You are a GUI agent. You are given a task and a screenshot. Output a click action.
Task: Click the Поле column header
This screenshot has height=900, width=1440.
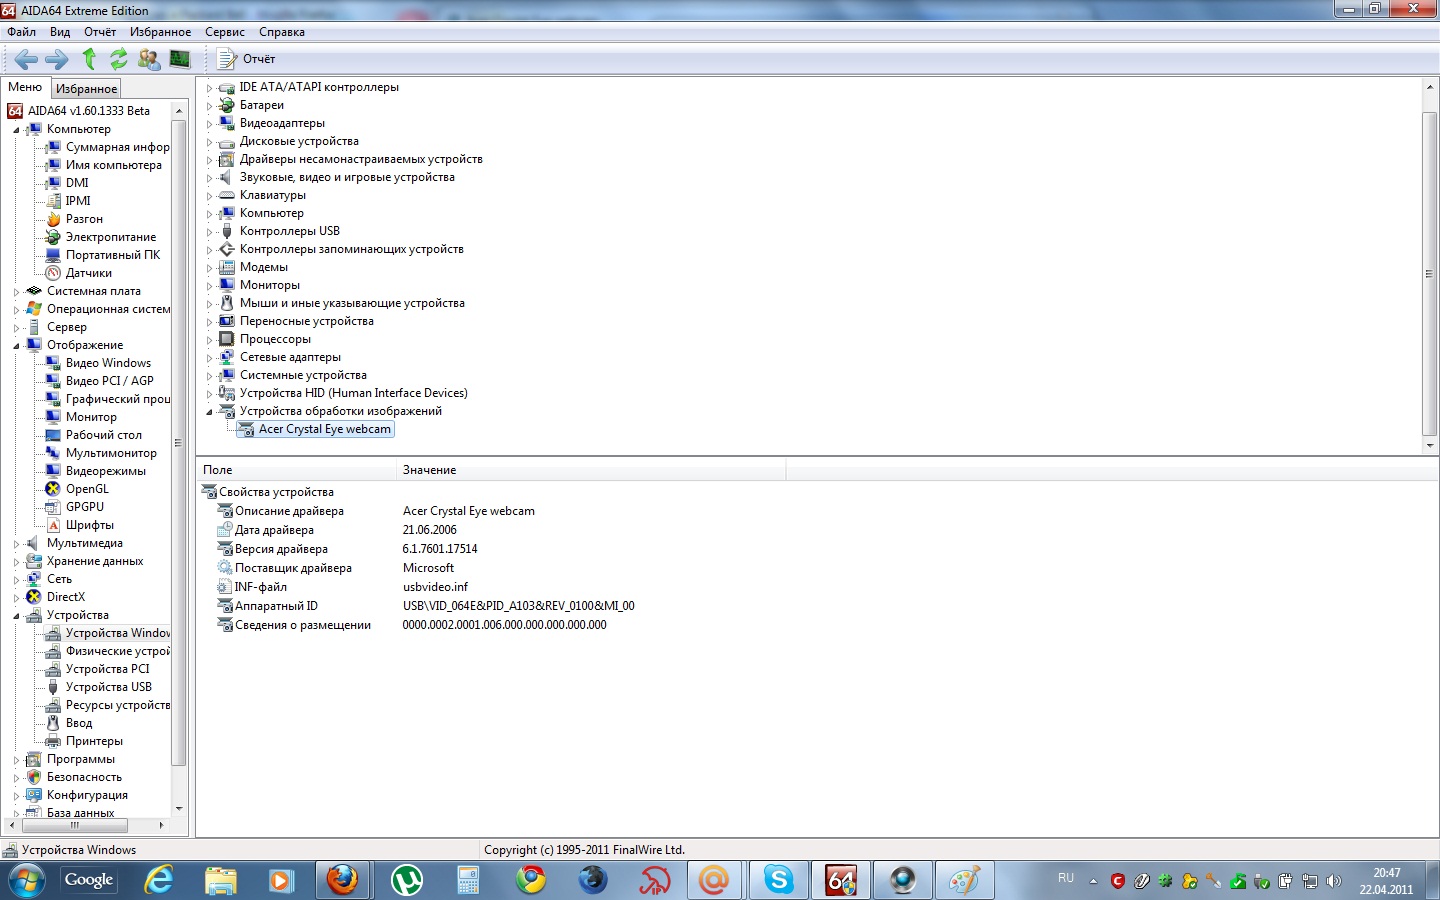point(297,470)
